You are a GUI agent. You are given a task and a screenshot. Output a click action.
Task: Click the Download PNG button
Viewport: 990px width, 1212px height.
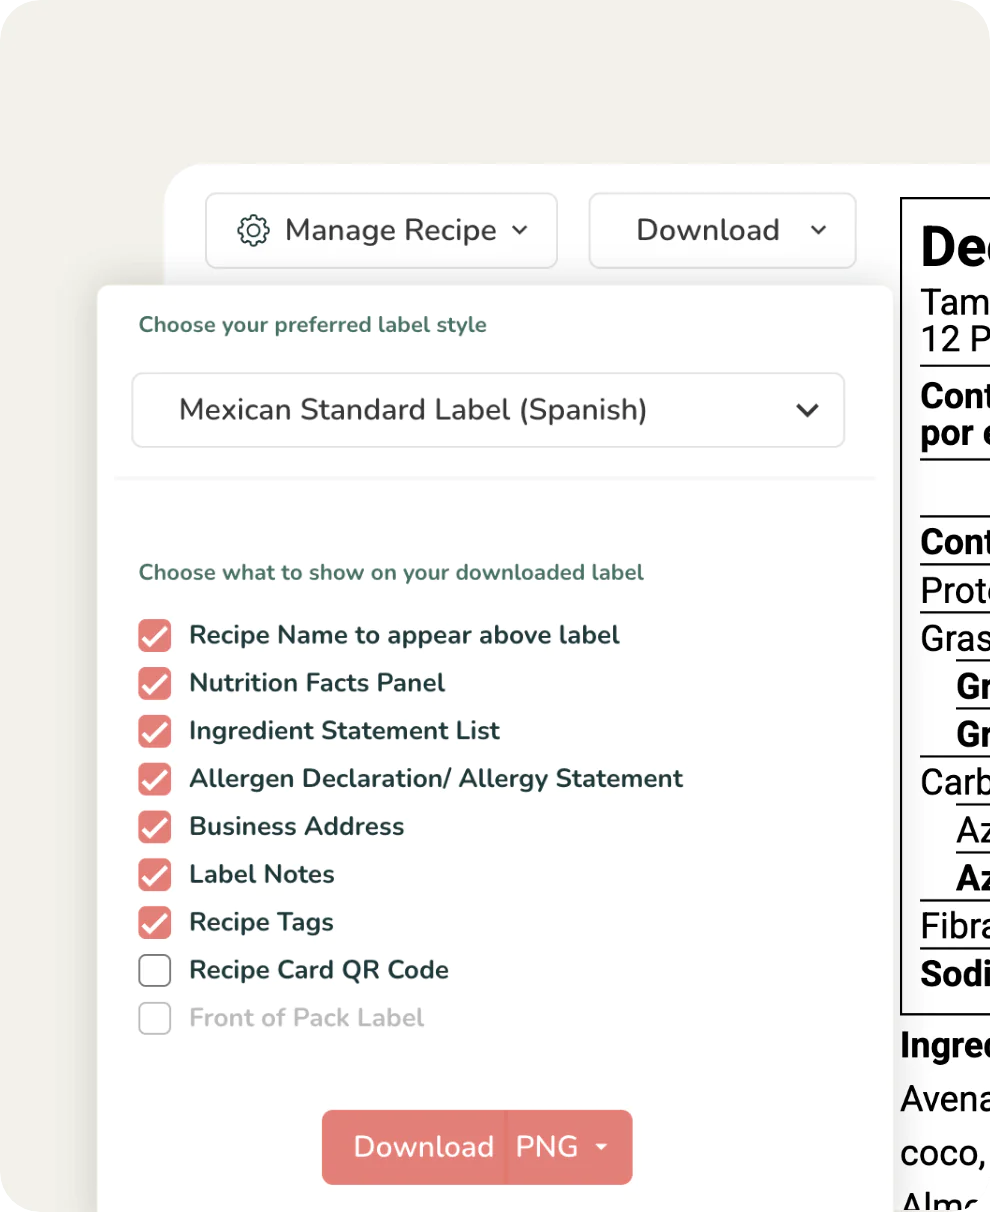click(x=424, y=1147)
